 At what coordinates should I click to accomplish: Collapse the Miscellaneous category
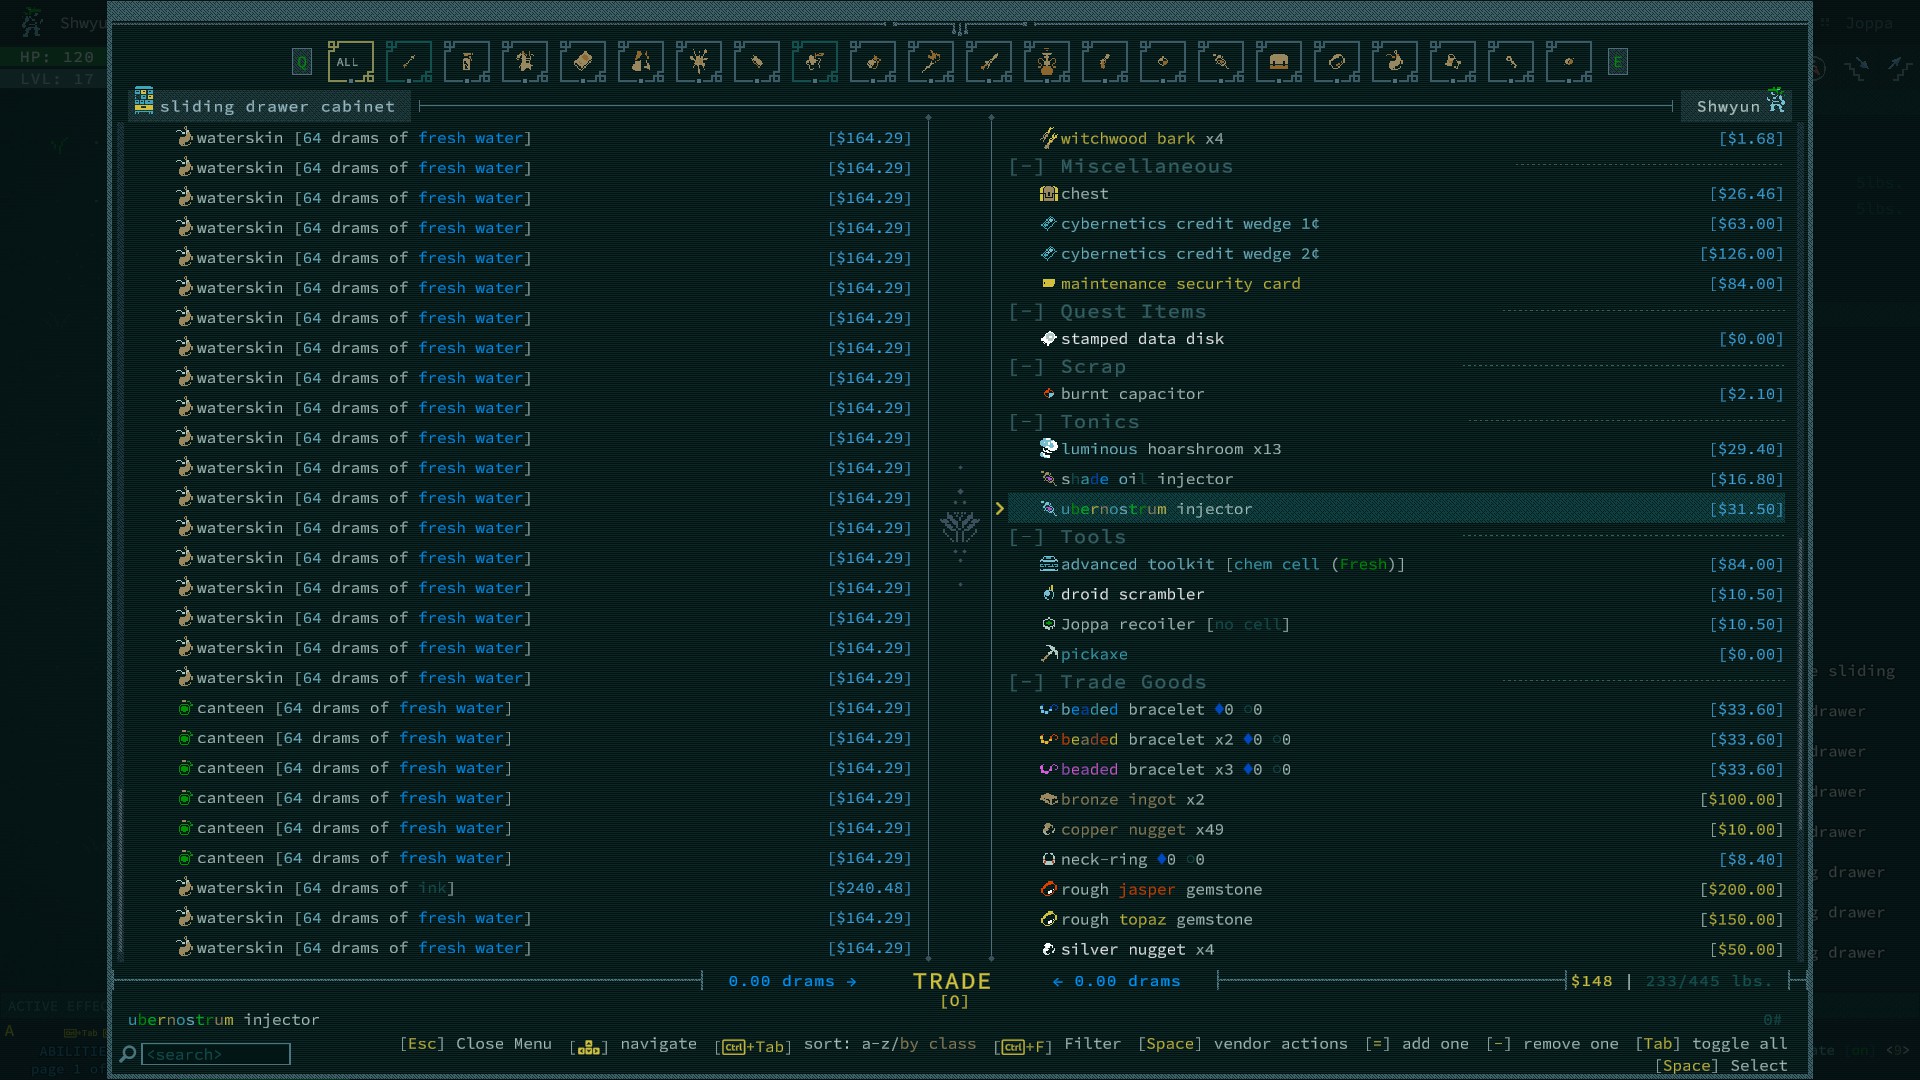(x=1027, y=167)
